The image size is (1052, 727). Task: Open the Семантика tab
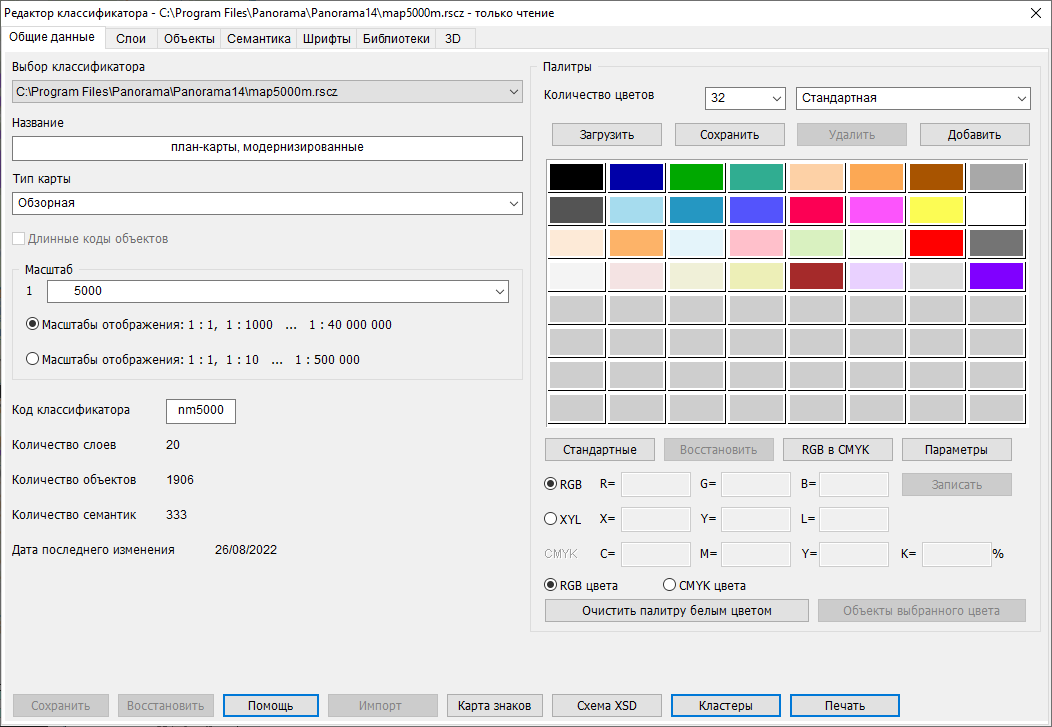[x=259, y=39]
